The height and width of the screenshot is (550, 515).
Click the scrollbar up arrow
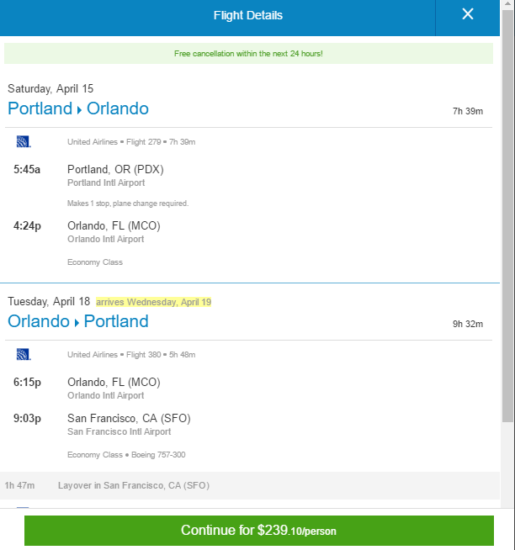tap(507, 4)
